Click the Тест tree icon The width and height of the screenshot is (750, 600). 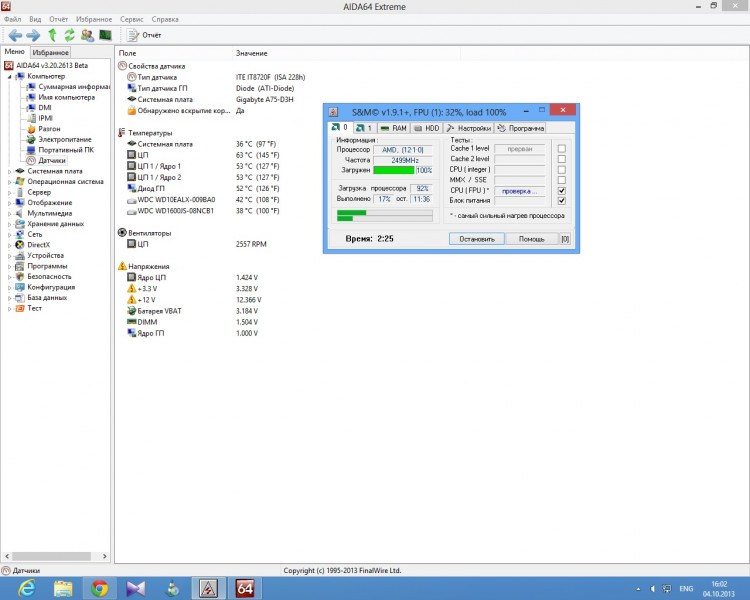20,308
